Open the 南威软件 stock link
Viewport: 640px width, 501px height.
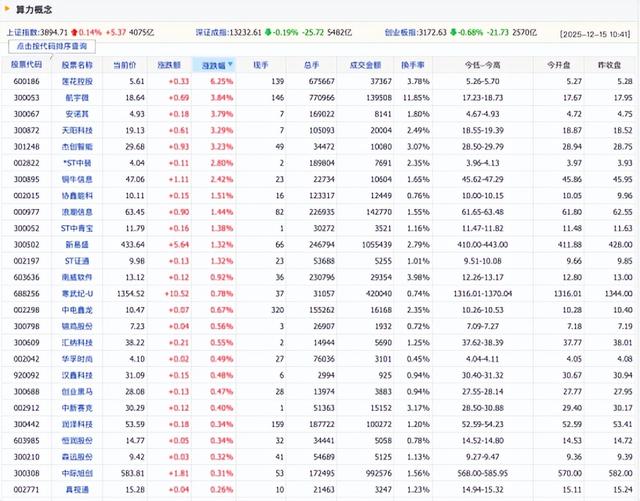pyautogui.click(x=77, y=277)
